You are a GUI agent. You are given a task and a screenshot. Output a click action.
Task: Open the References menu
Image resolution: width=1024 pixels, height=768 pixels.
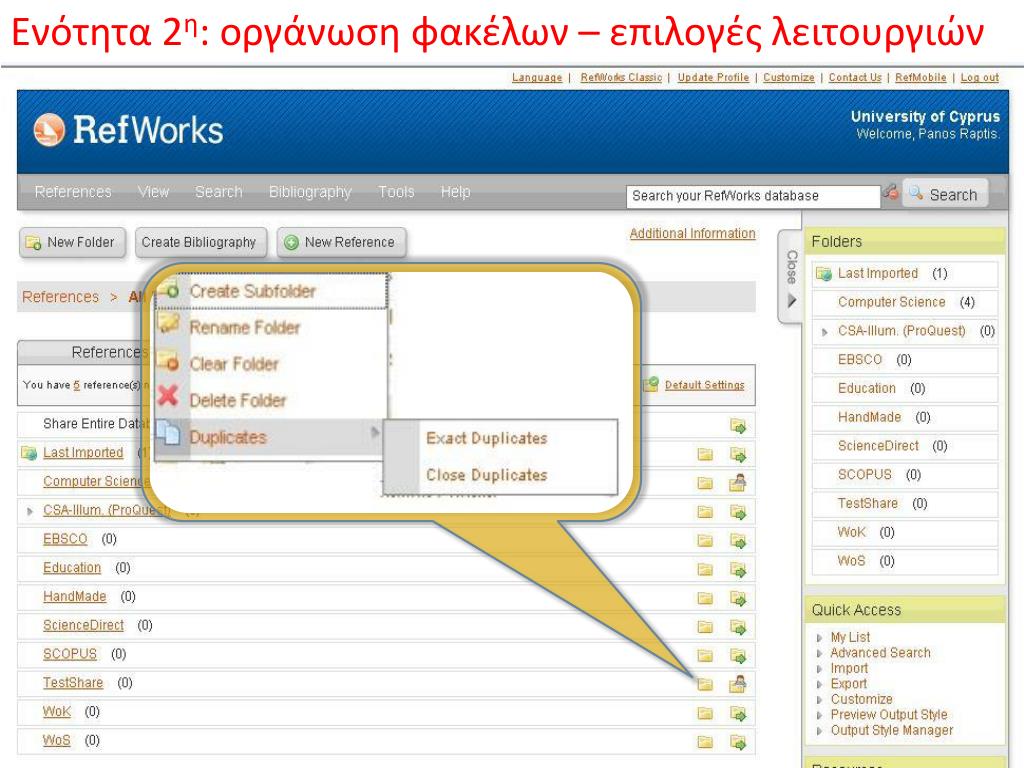point(73,192)
